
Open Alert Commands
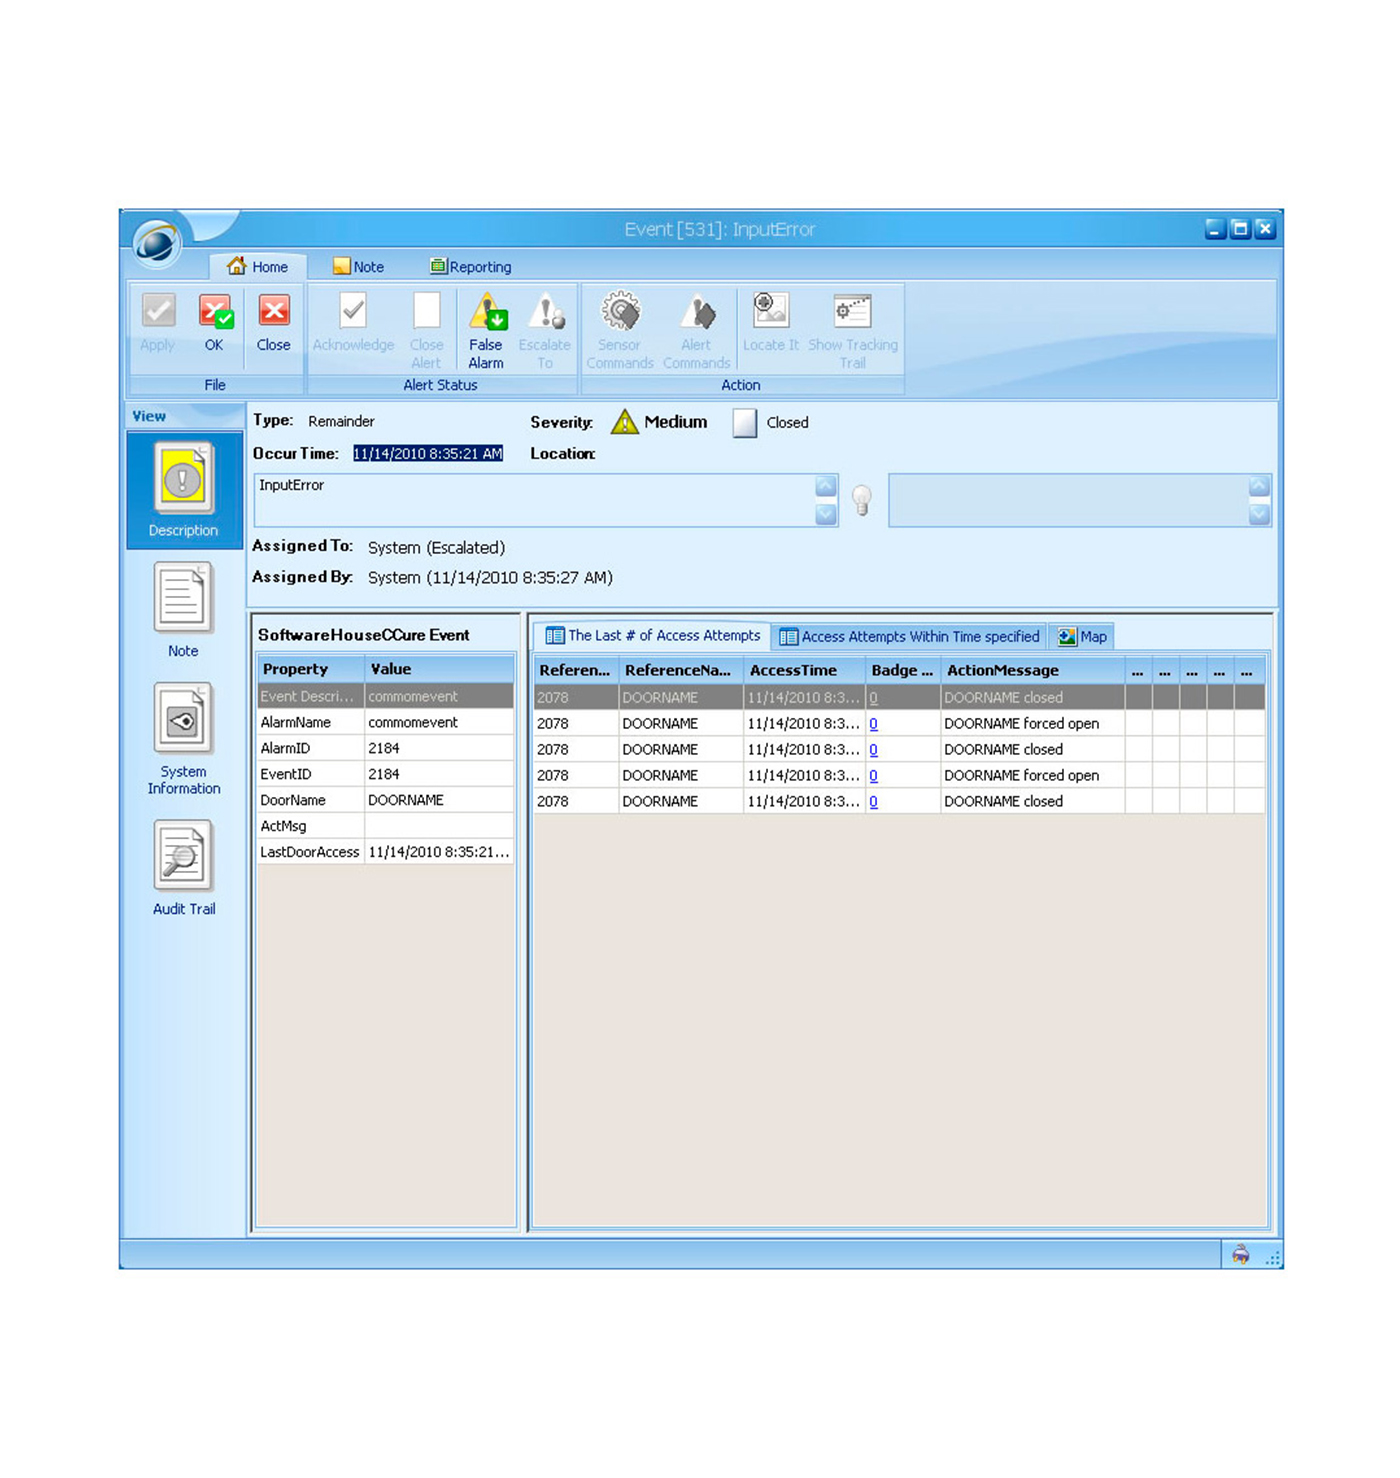(x=697, y=331)
